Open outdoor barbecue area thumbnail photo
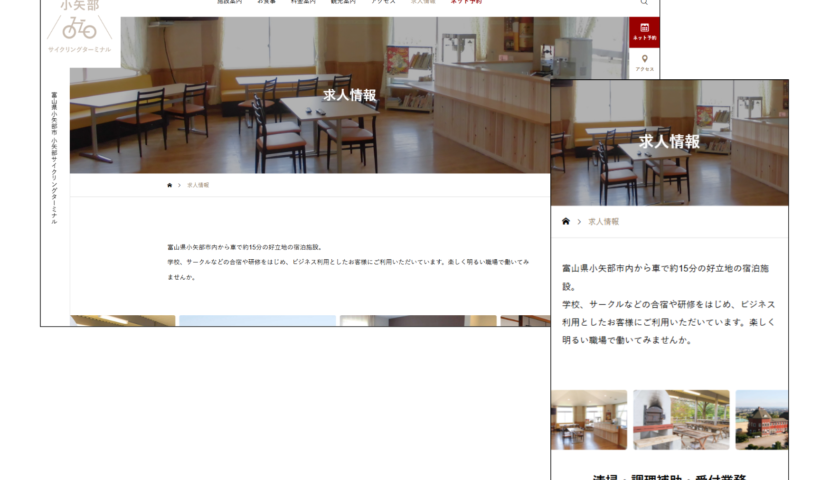Screen dimensions: 830x480 (681, 419)
